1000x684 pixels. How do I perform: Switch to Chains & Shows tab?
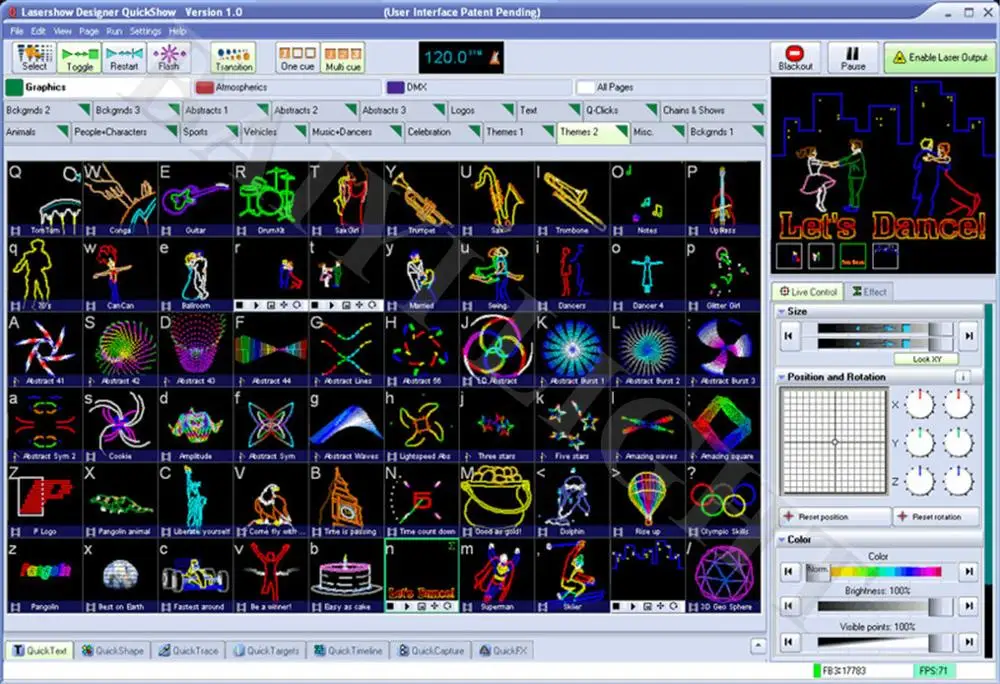point(712,110)
